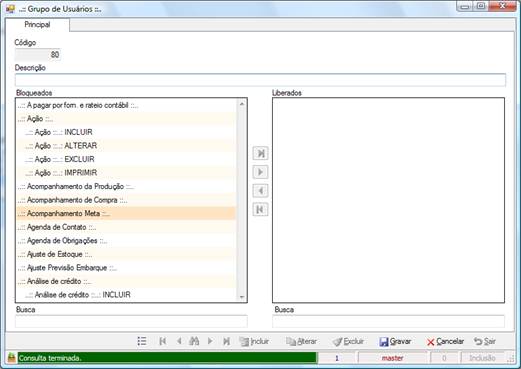Click the Cancelar button
The width and height of the screenshot is (521, 369).
[445, 341]
